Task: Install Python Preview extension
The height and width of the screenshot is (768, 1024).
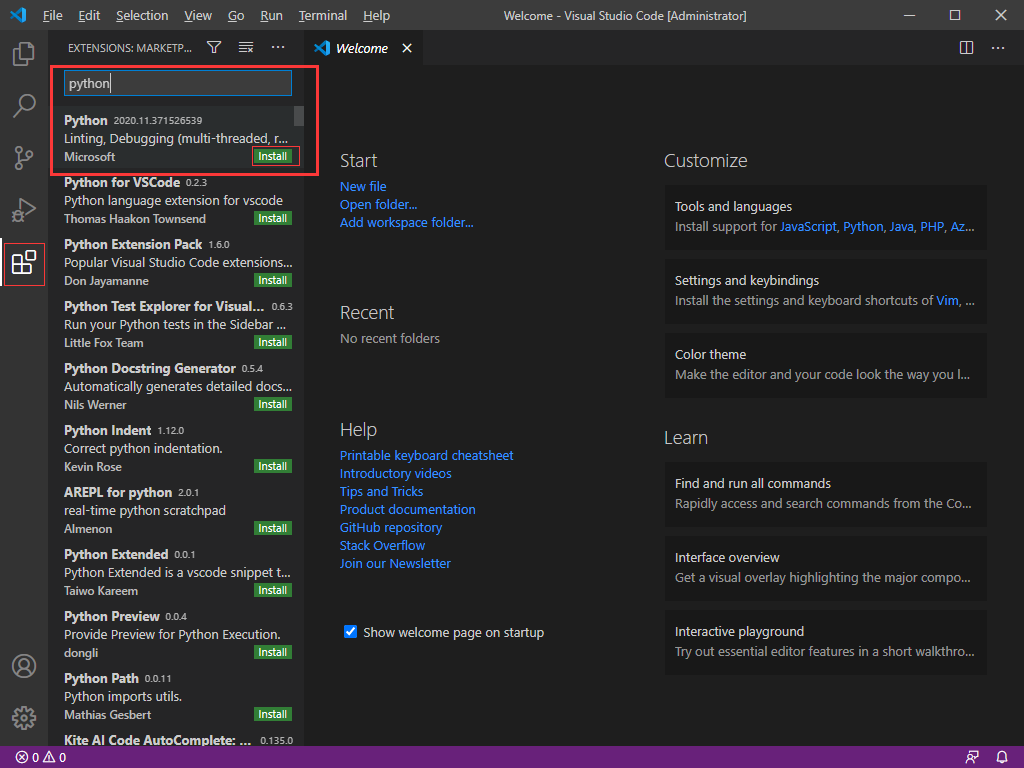Action: (272, 652)
